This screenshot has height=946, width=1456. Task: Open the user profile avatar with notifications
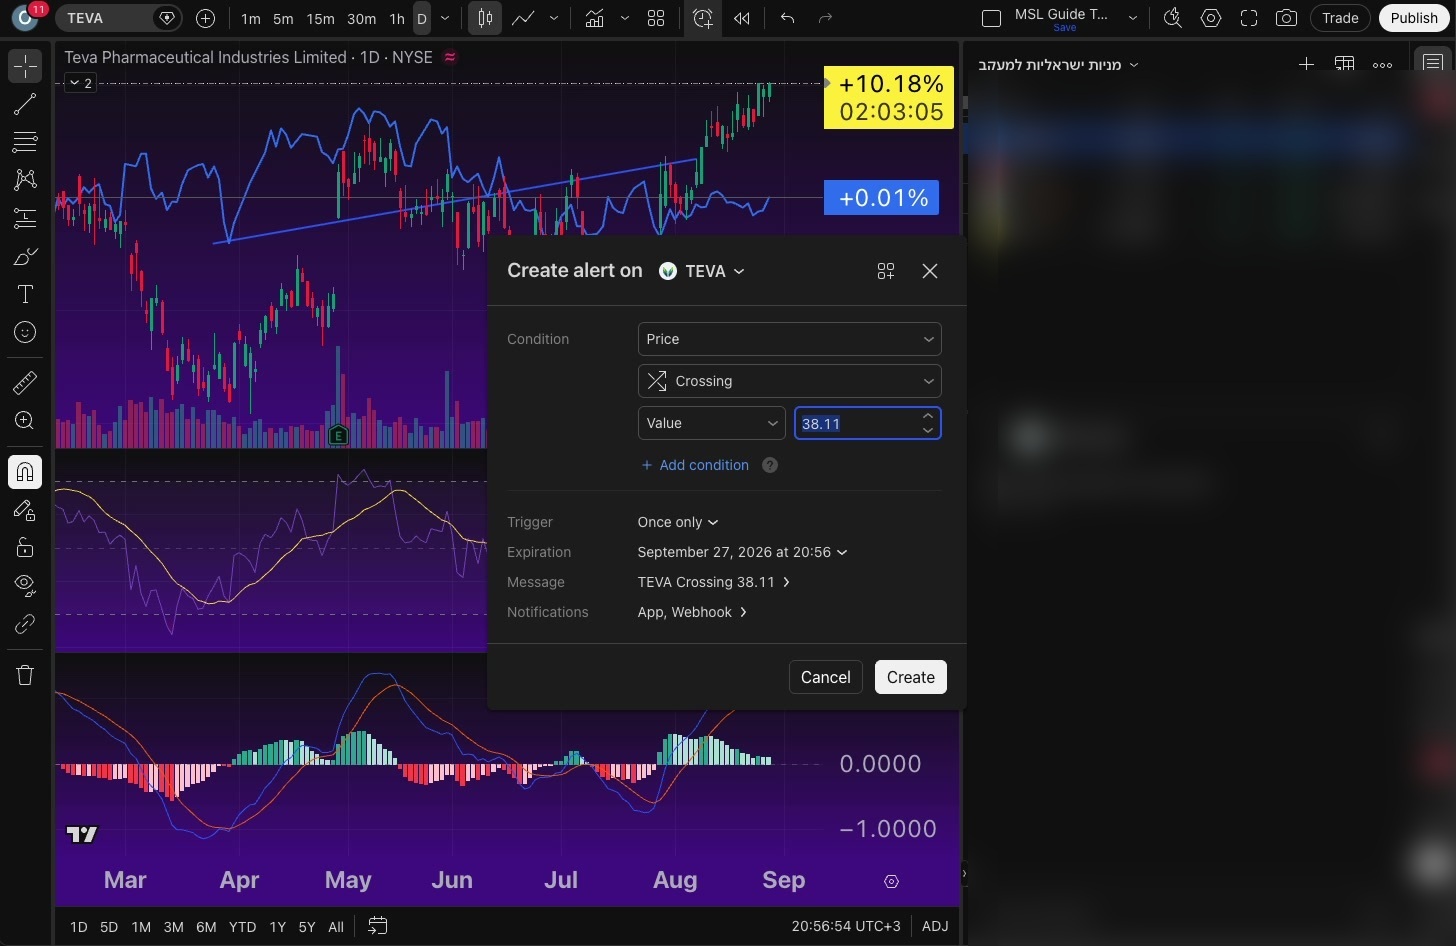click(26, 16)
